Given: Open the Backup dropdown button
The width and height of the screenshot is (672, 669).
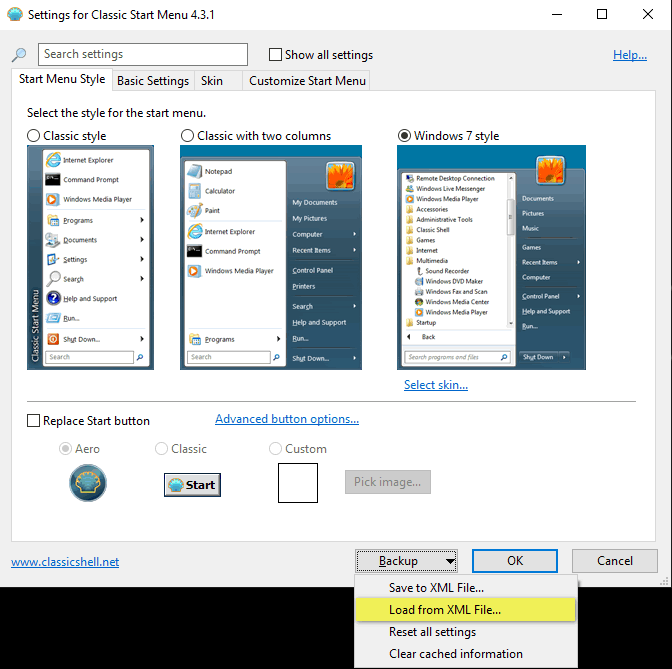Looking at the screenshot, I should point(406,561).
